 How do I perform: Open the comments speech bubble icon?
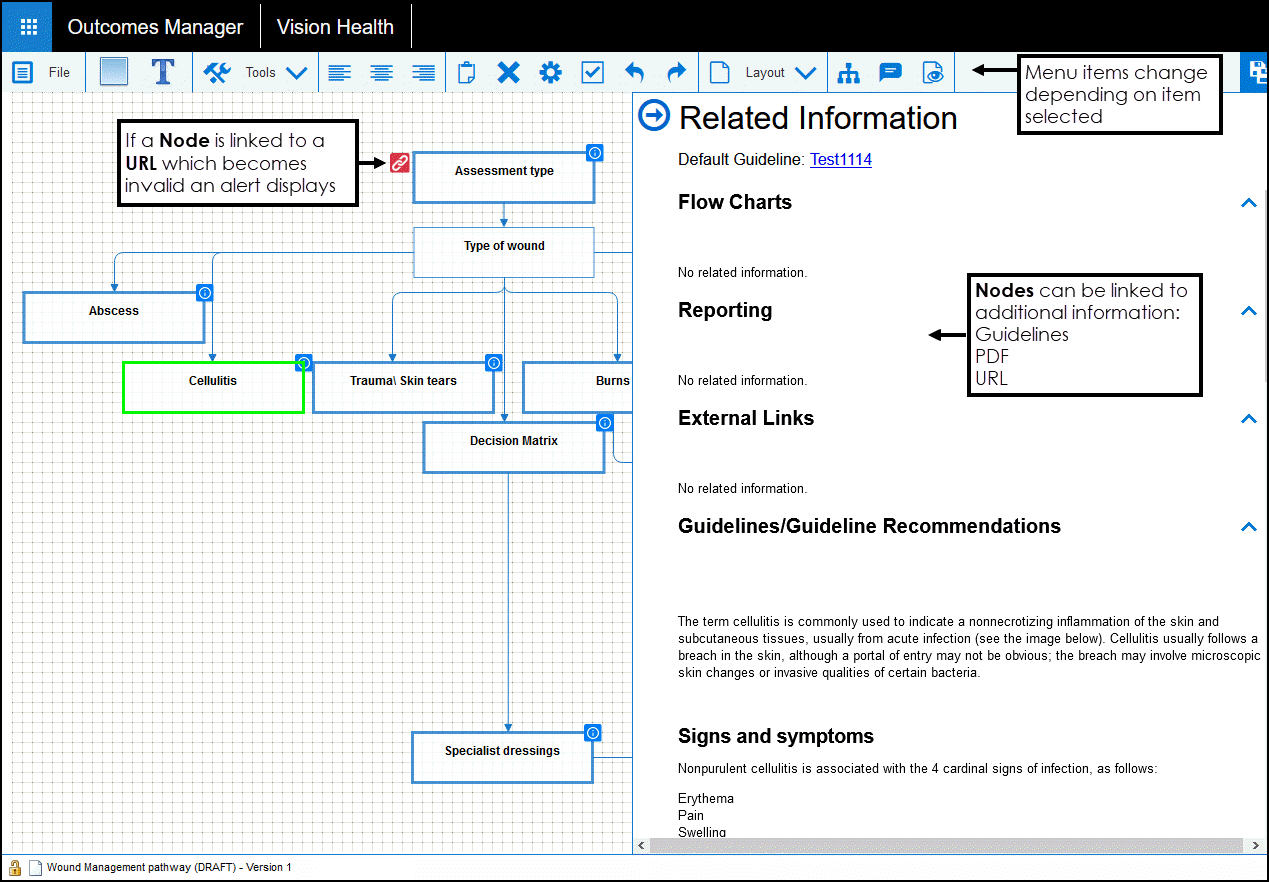pyautogui.click(x=890, y=72)
